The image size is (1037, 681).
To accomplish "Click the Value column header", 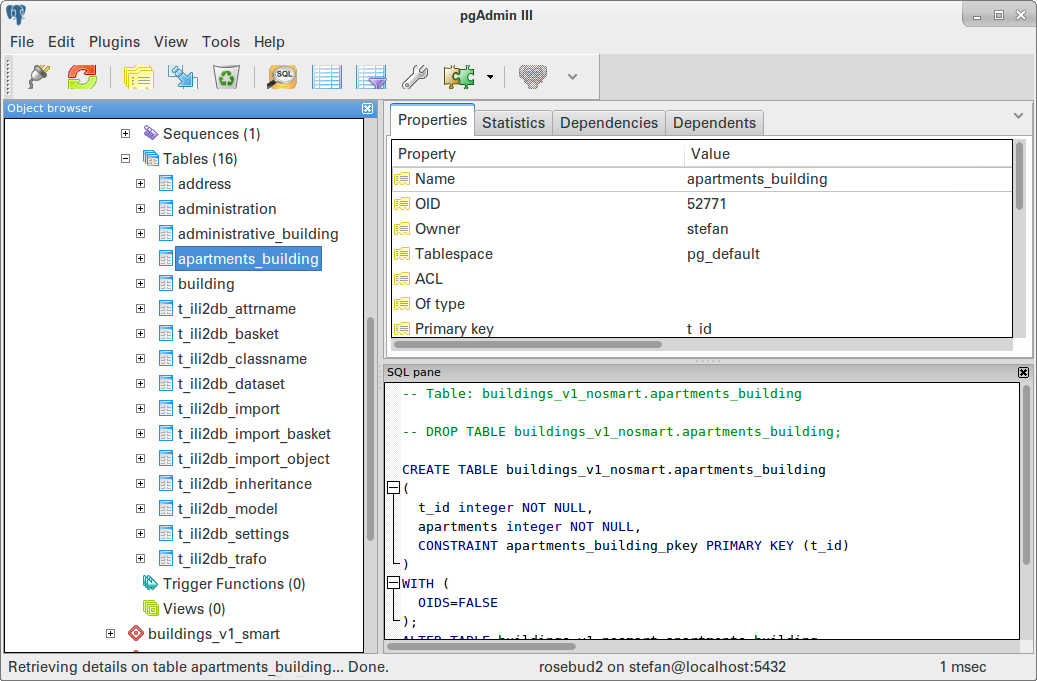I will click(849, 154).
